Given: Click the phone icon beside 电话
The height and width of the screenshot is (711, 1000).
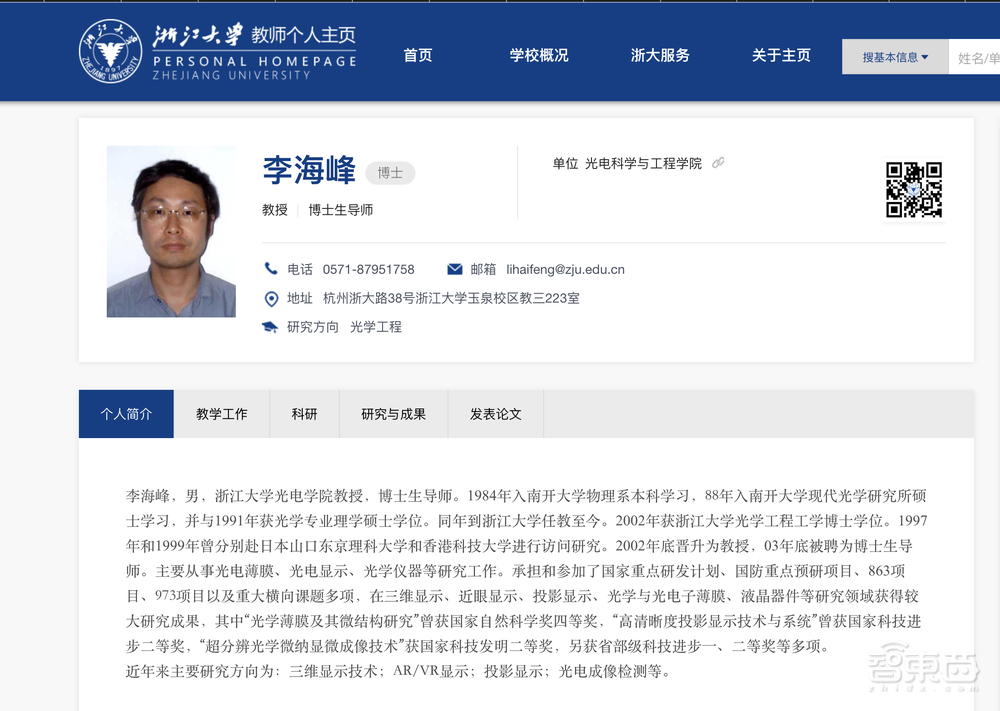Looking at the screenshot, I should [271, 268].
